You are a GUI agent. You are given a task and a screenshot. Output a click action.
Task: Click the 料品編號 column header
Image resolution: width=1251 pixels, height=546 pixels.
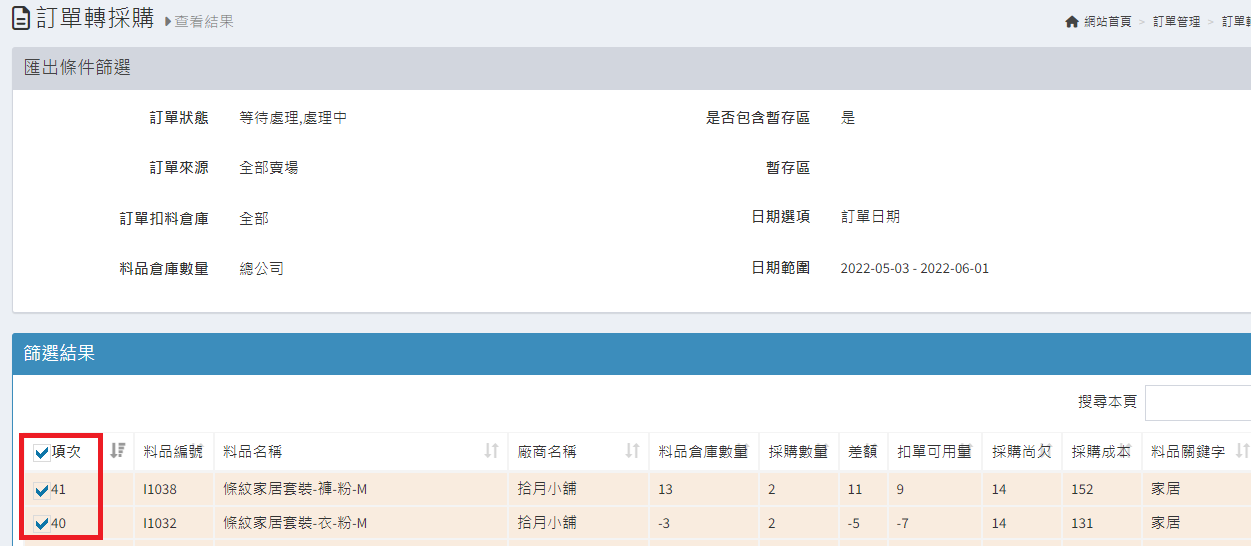[x=173, y=451]
